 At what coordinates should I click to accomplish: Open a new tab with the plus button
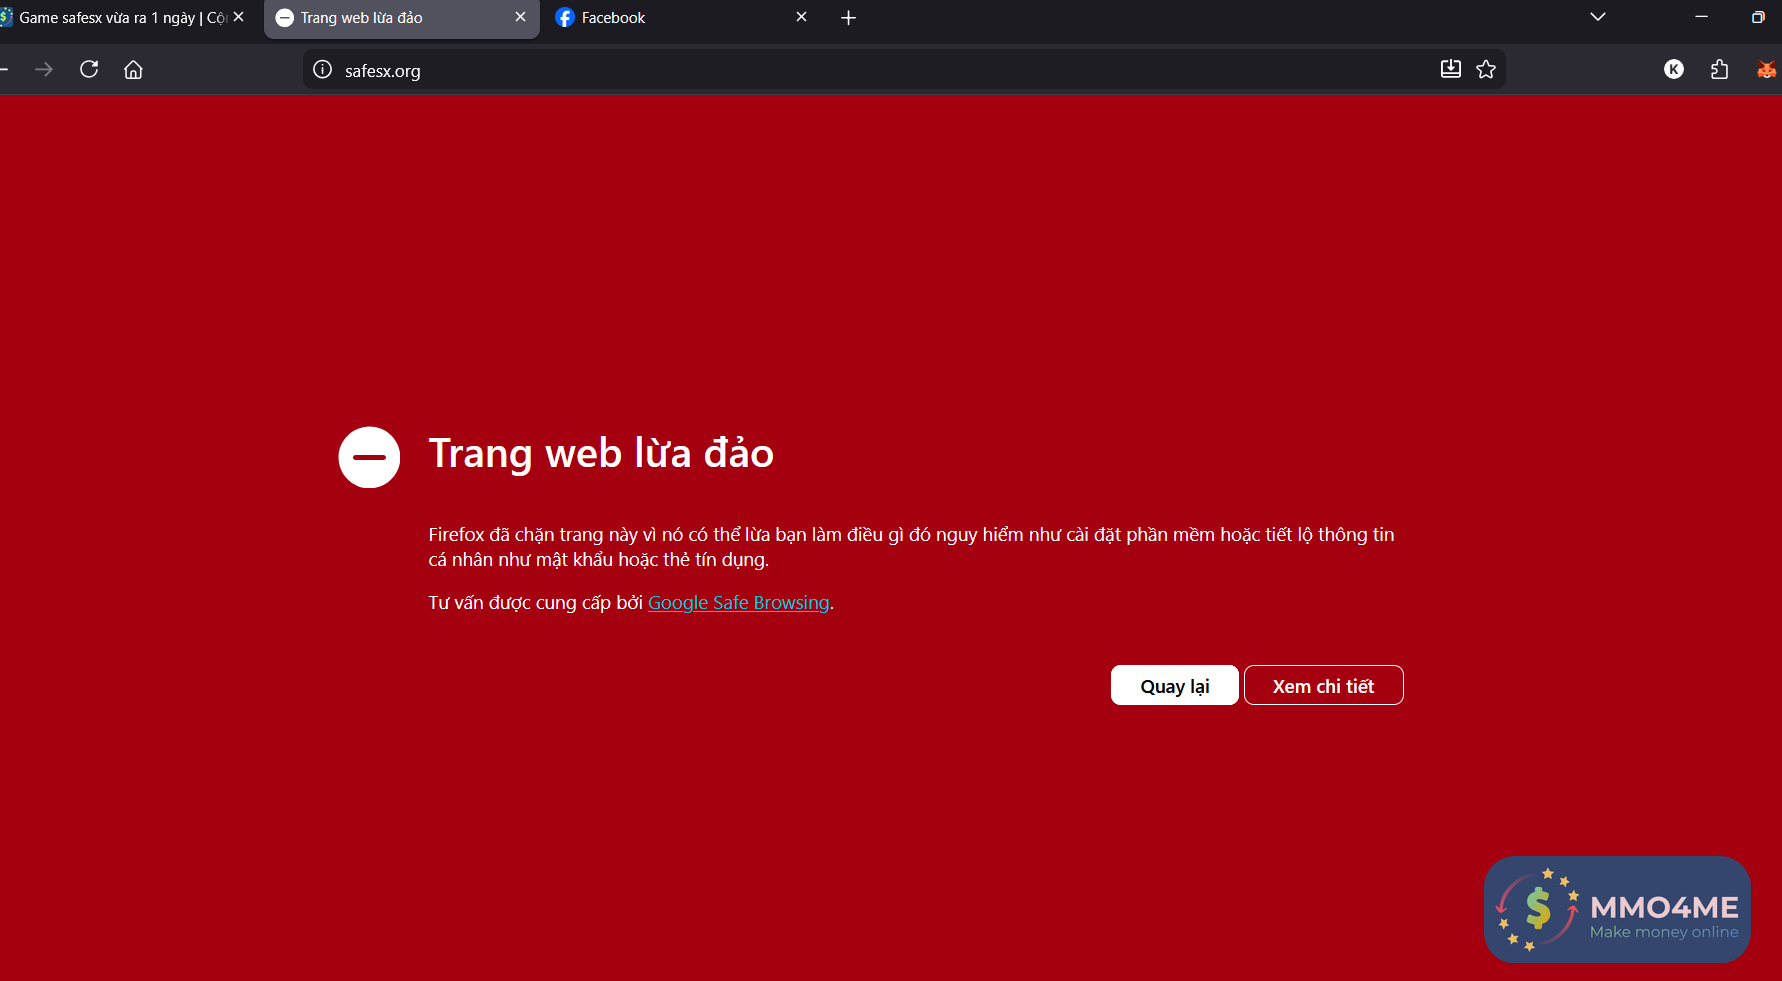848,18
